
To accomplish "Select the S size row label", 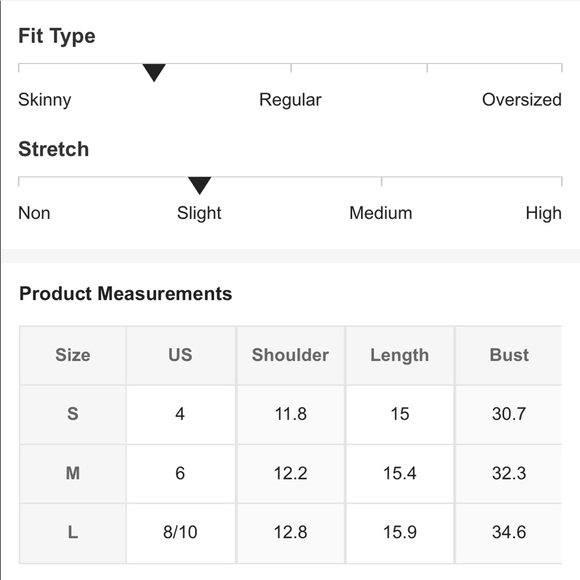I will point(73,414).
